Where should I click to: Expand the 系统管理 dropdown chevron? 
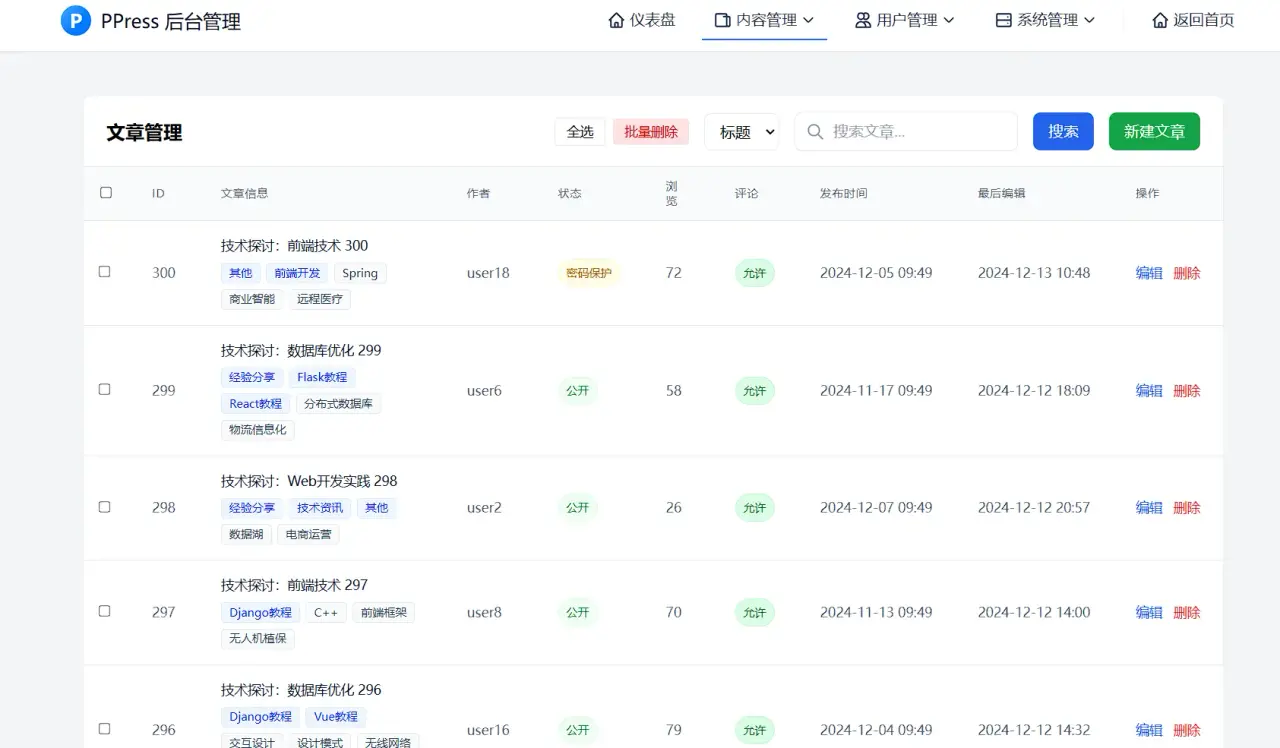tap(1089, 19)
